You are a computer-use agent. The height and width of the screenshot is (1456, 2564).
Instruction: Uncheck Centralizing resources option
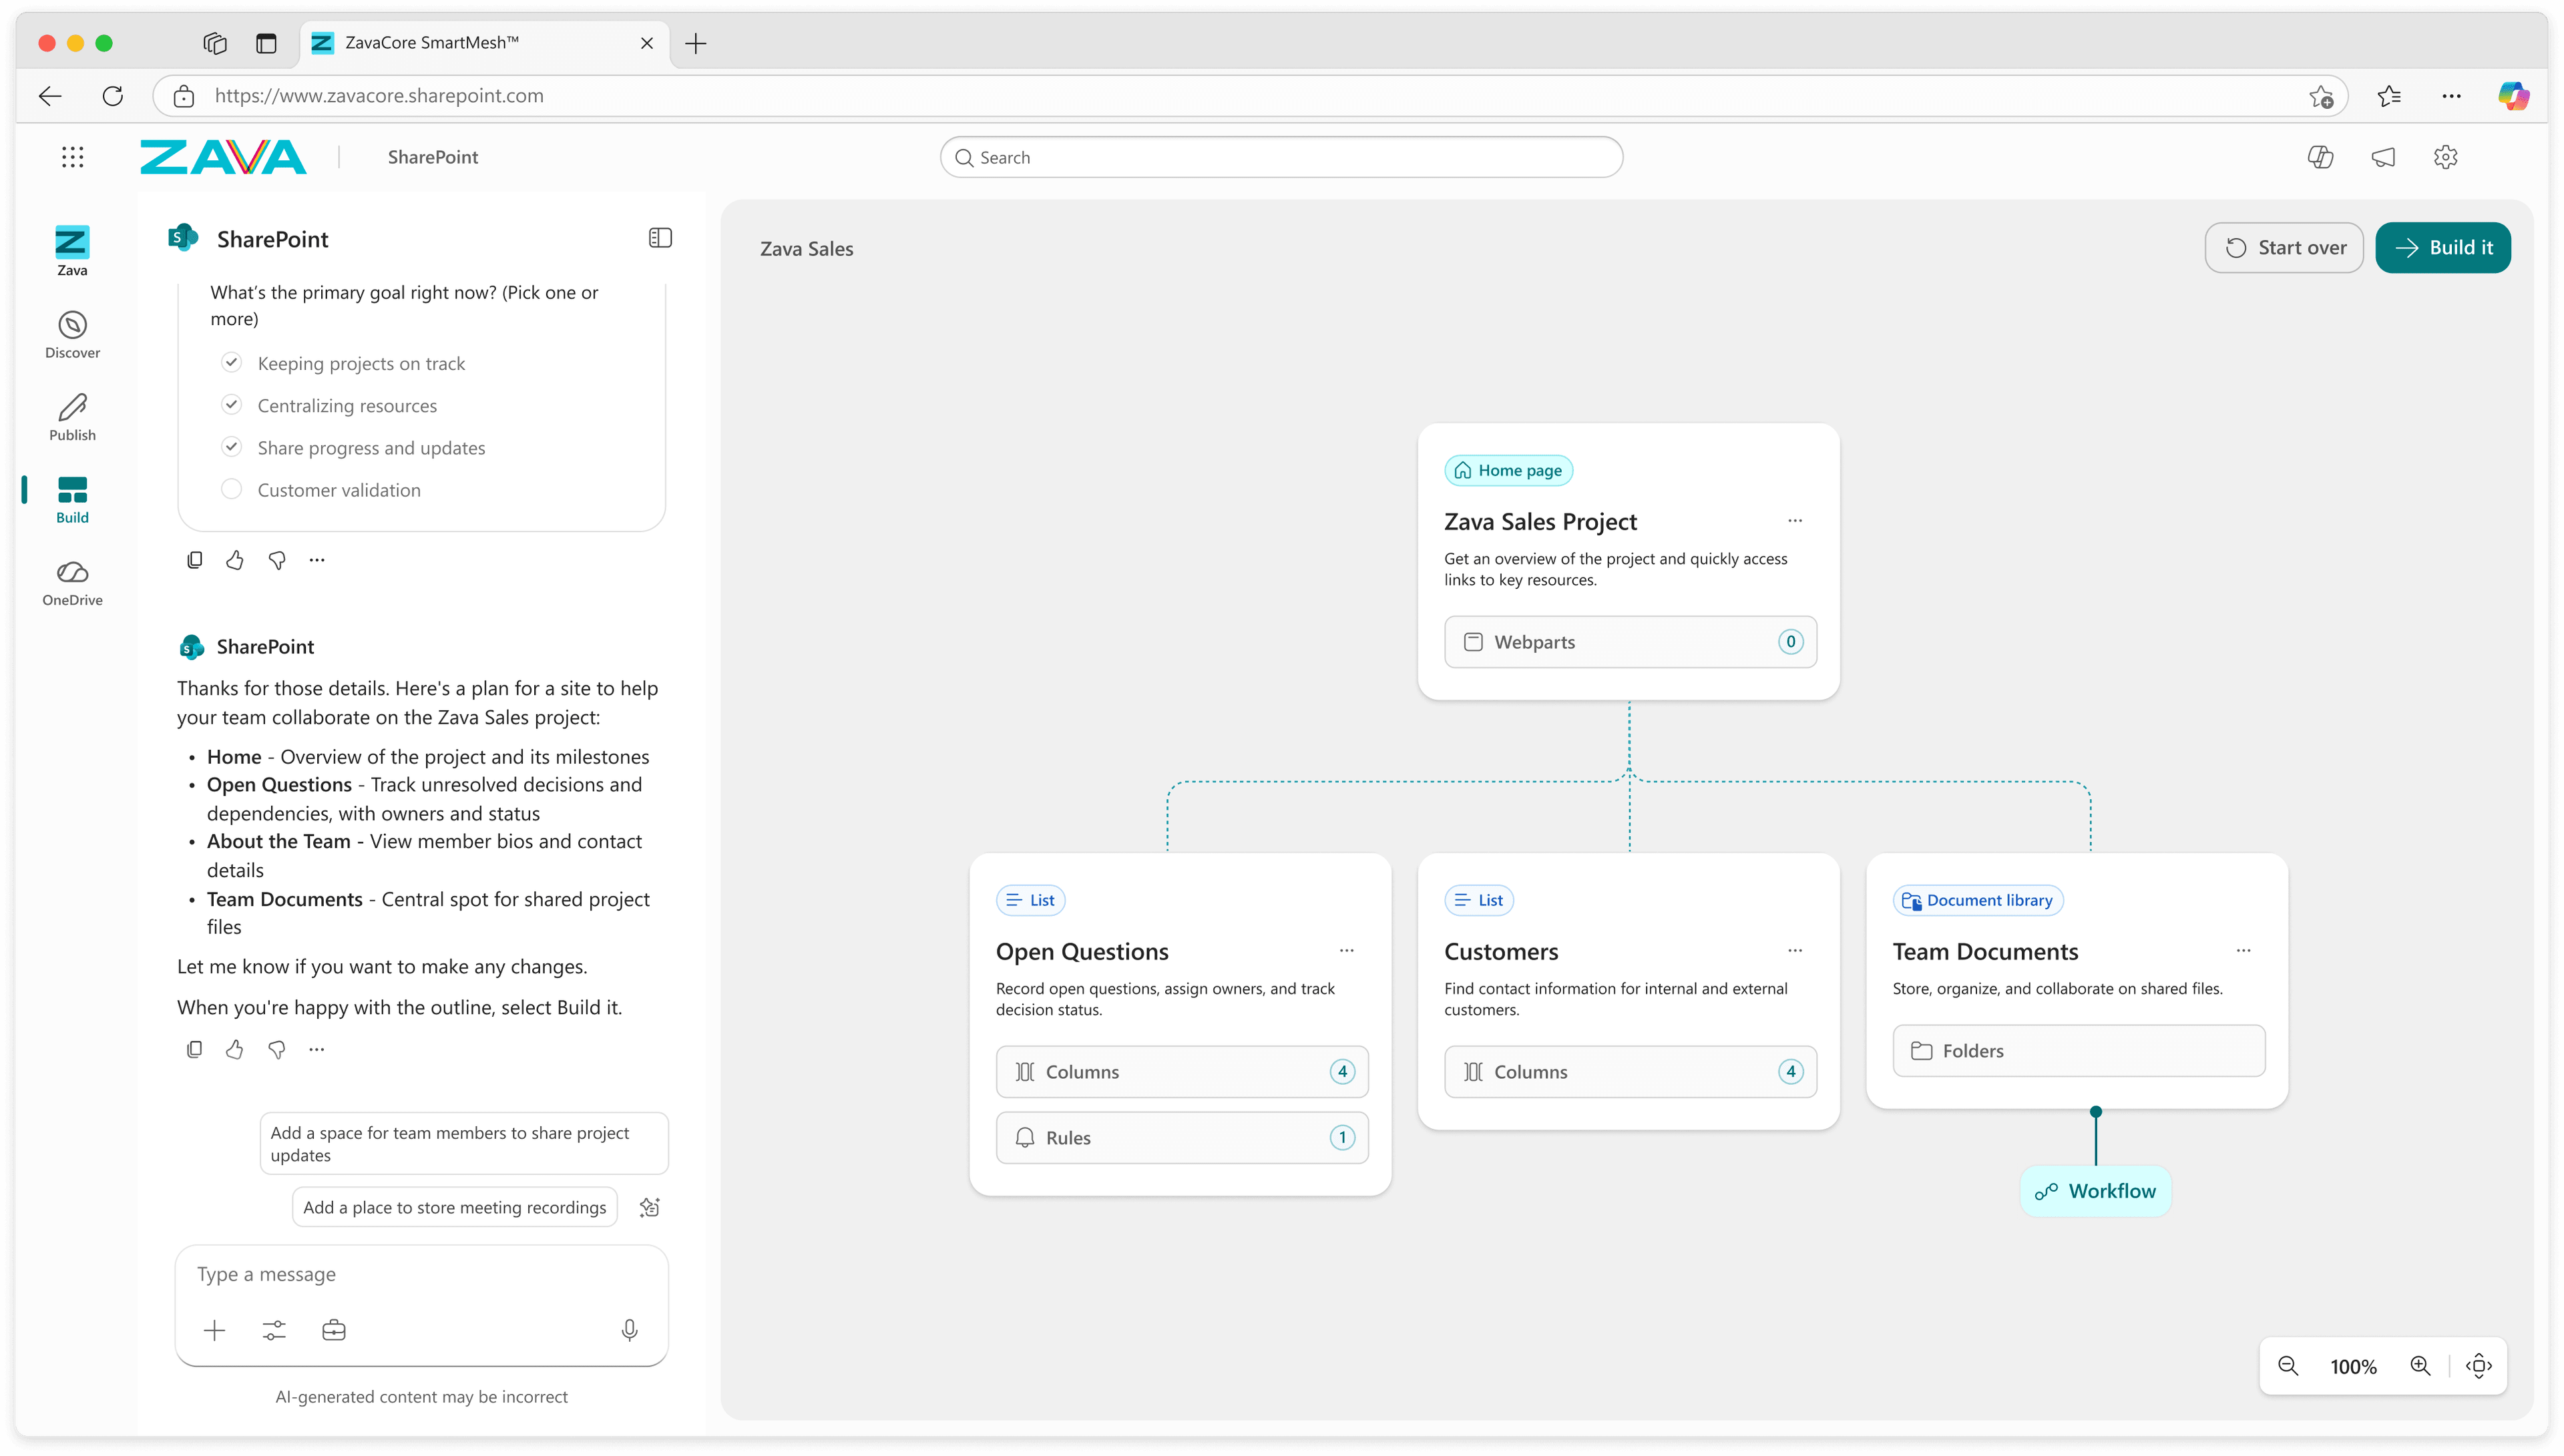click(231, 405)
